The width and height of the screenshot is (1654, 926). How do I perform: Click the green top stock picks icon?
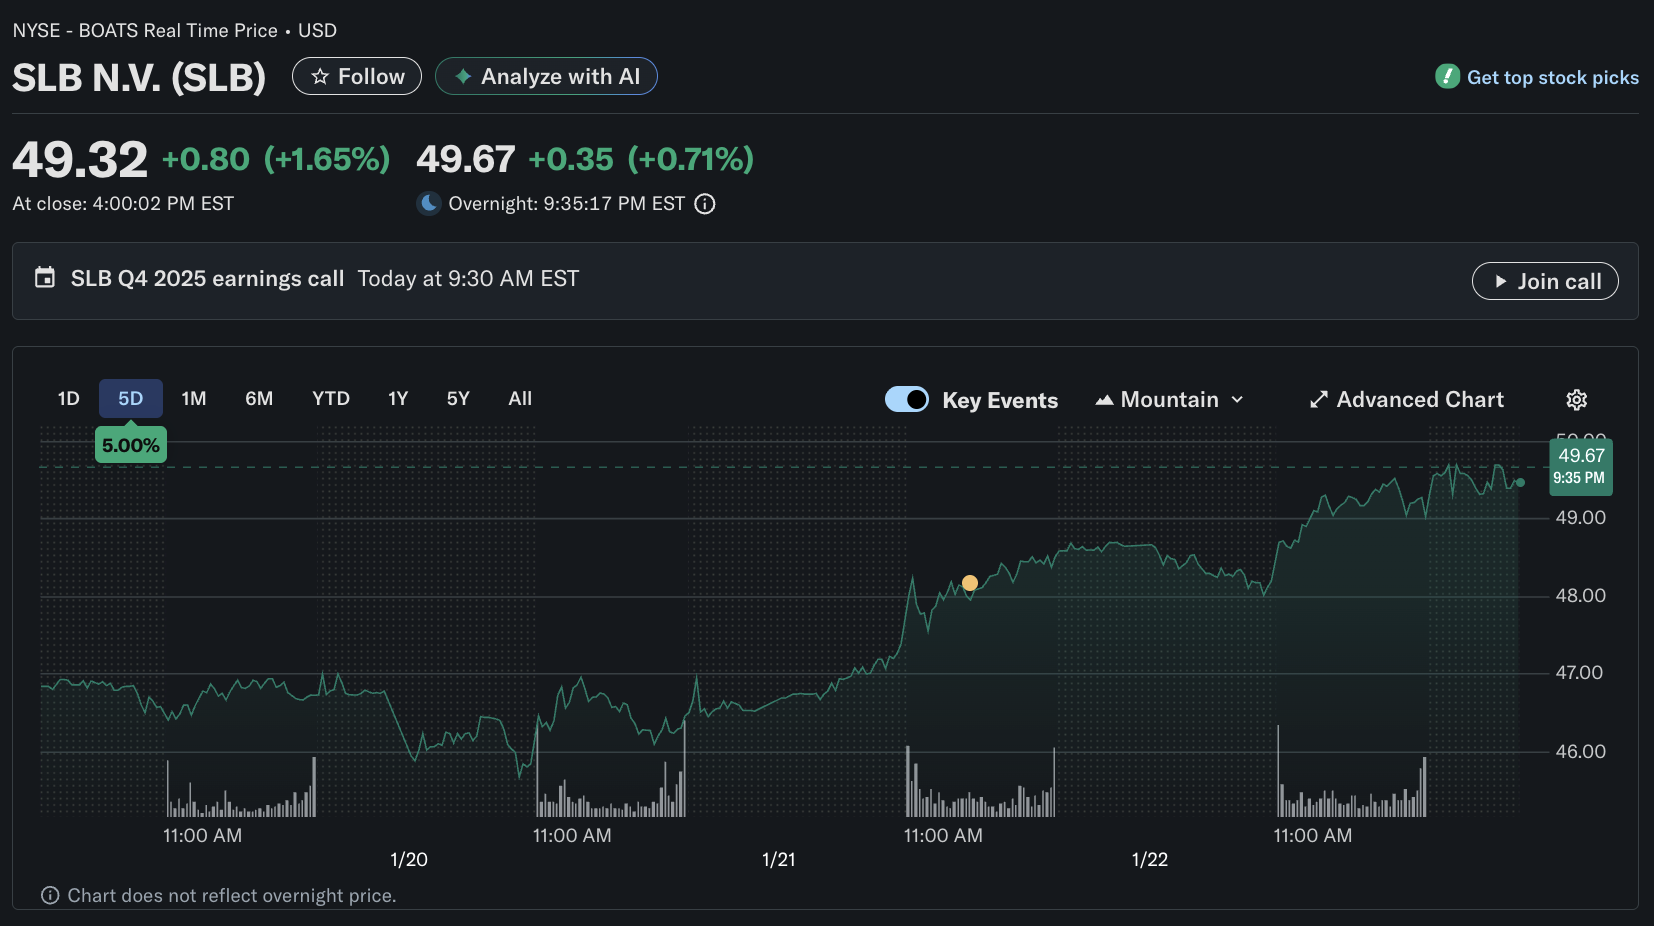tap(1447, 77)
